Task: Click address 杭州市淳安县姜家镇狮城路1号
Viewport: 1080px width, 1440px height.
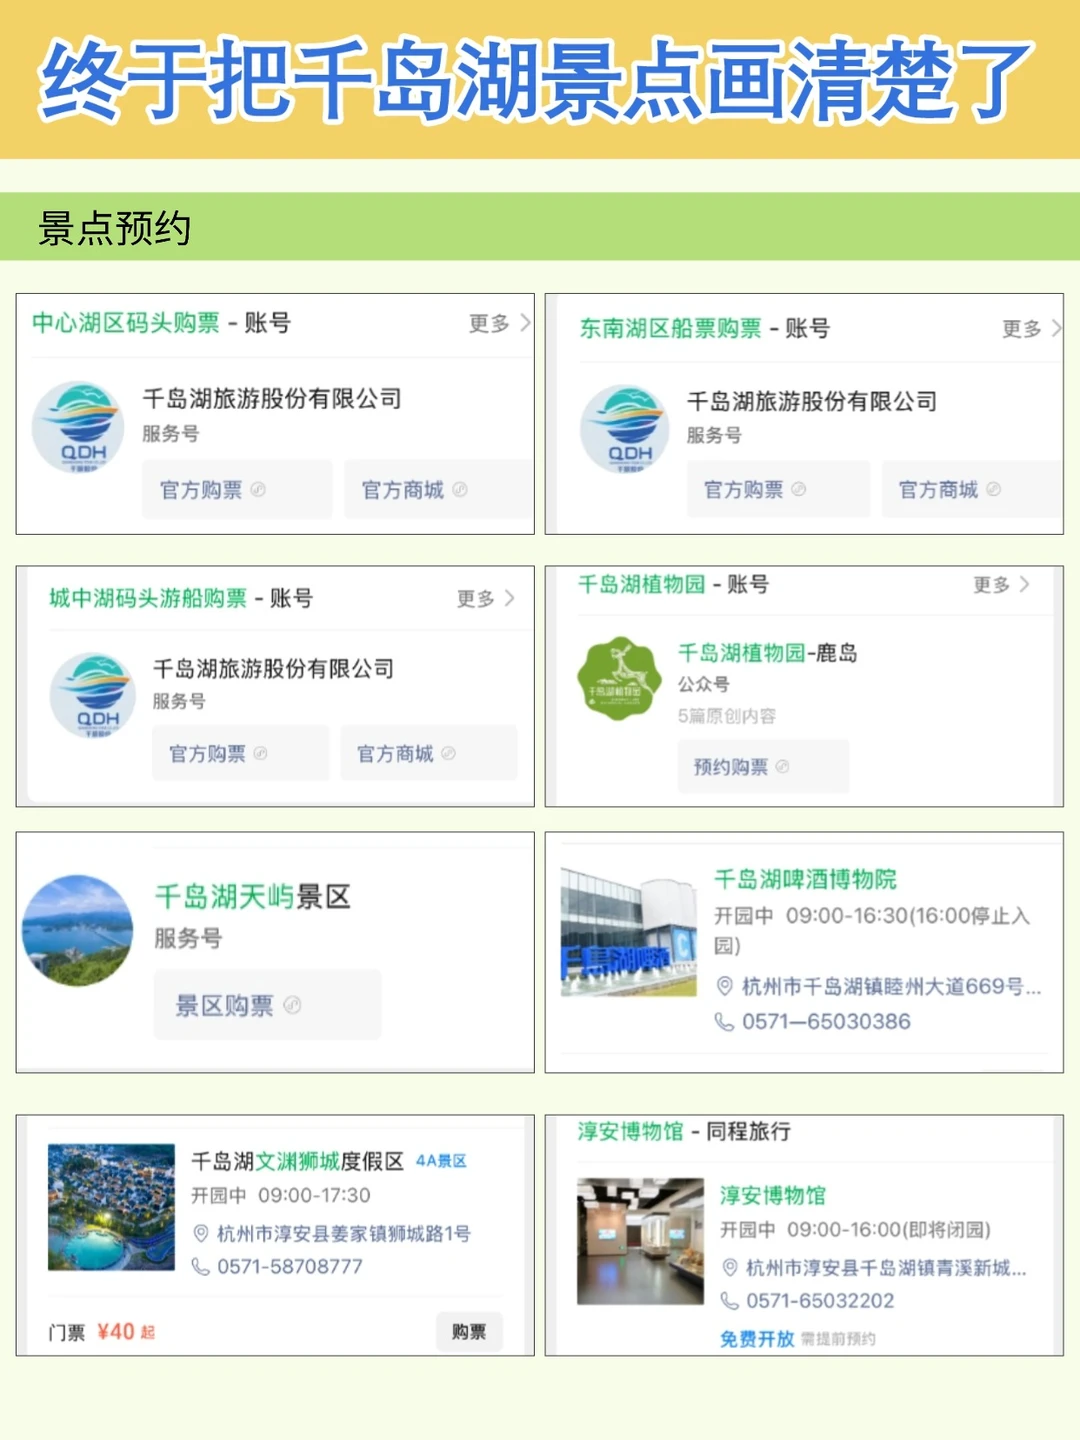Action: coord(344,1234)
